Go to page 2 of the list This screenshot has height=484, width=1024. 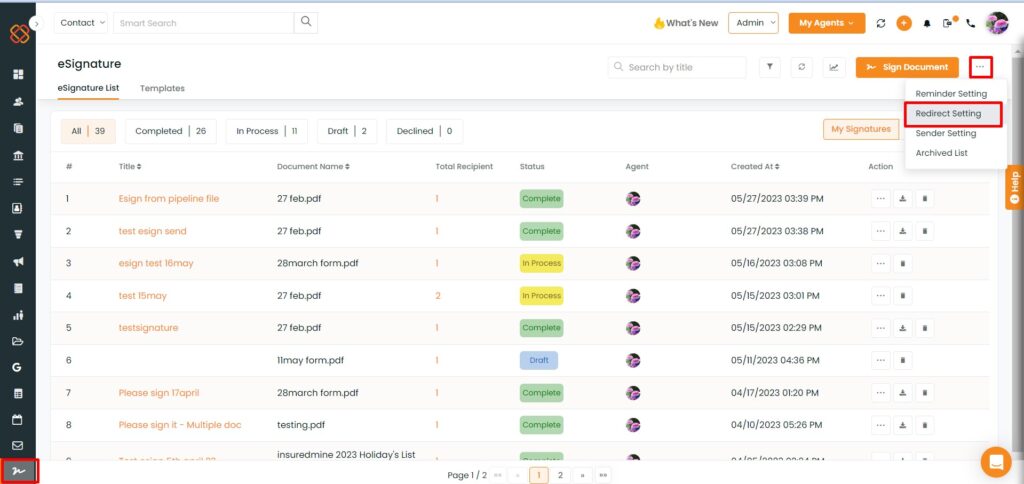coord(560,476)
